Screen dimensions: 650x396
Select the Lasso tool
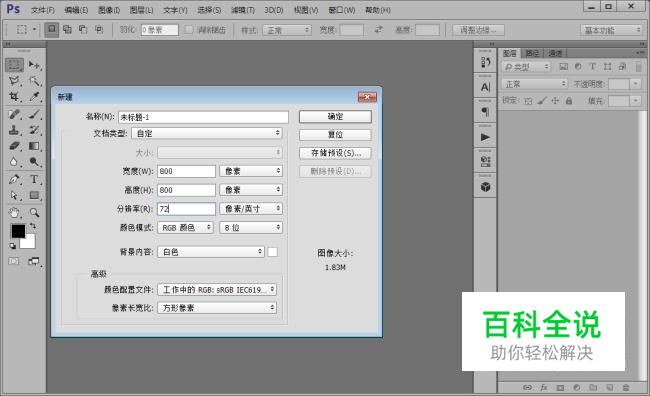[14, 80]
